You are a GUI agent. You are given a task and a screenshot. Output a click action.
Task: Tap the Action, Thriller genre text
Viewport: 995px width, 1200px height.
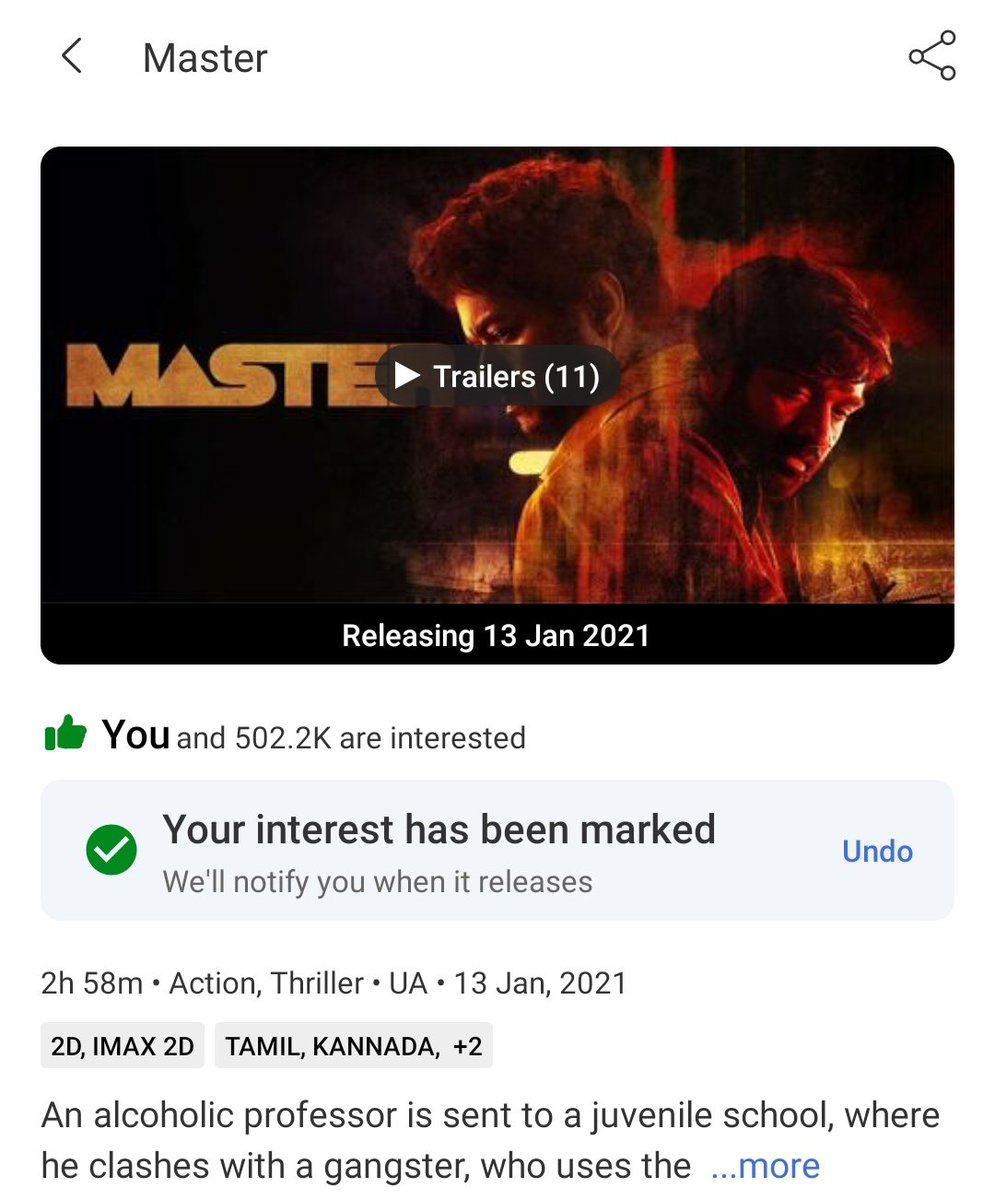(266, 983)
